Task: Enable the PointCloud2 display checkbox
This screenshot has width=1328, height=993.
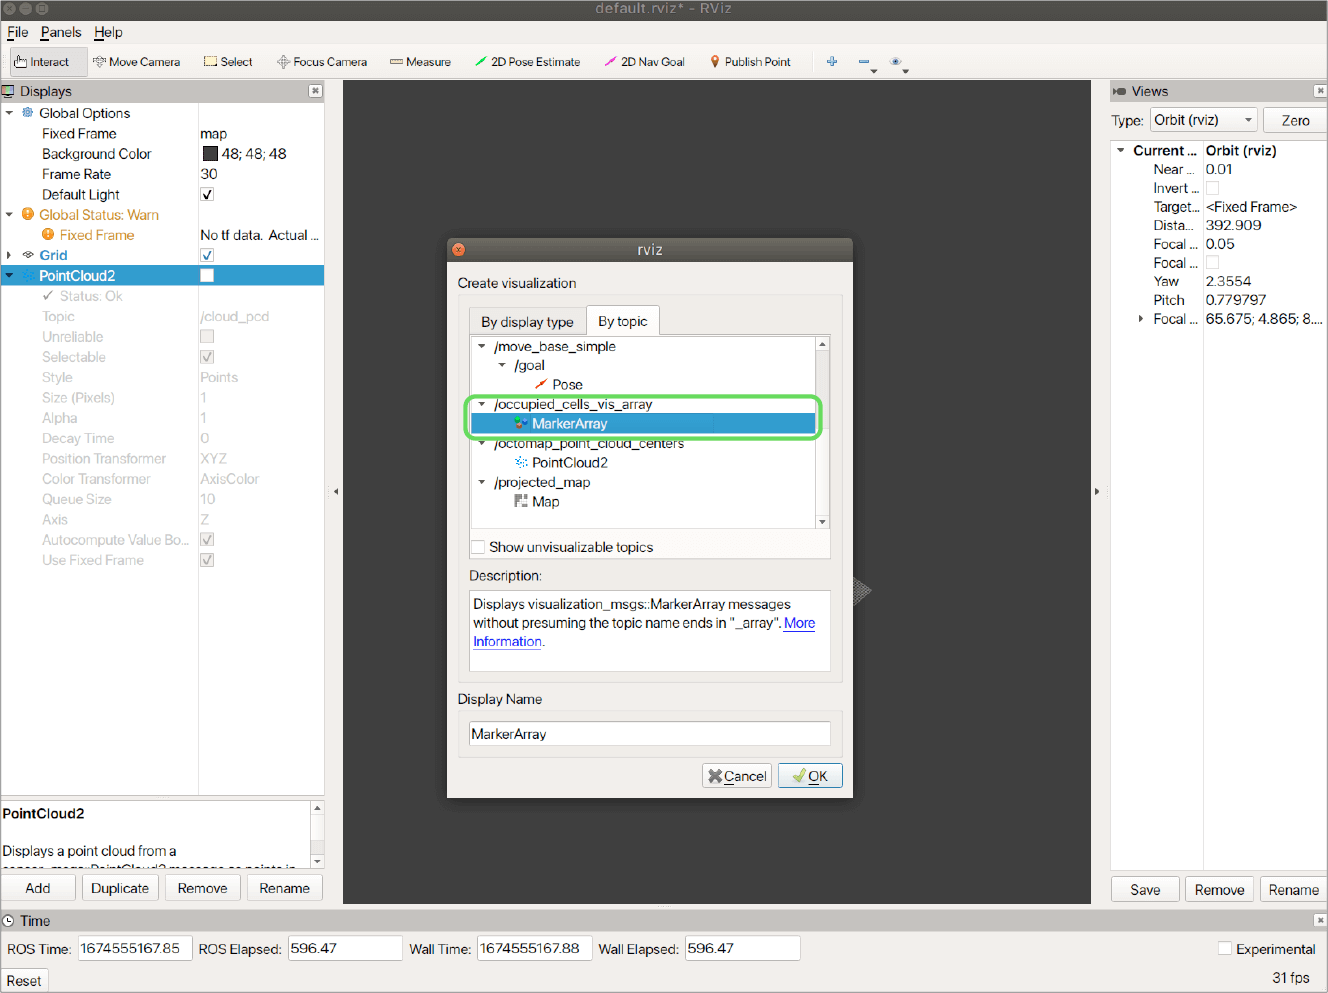Action: click(207, 275)
